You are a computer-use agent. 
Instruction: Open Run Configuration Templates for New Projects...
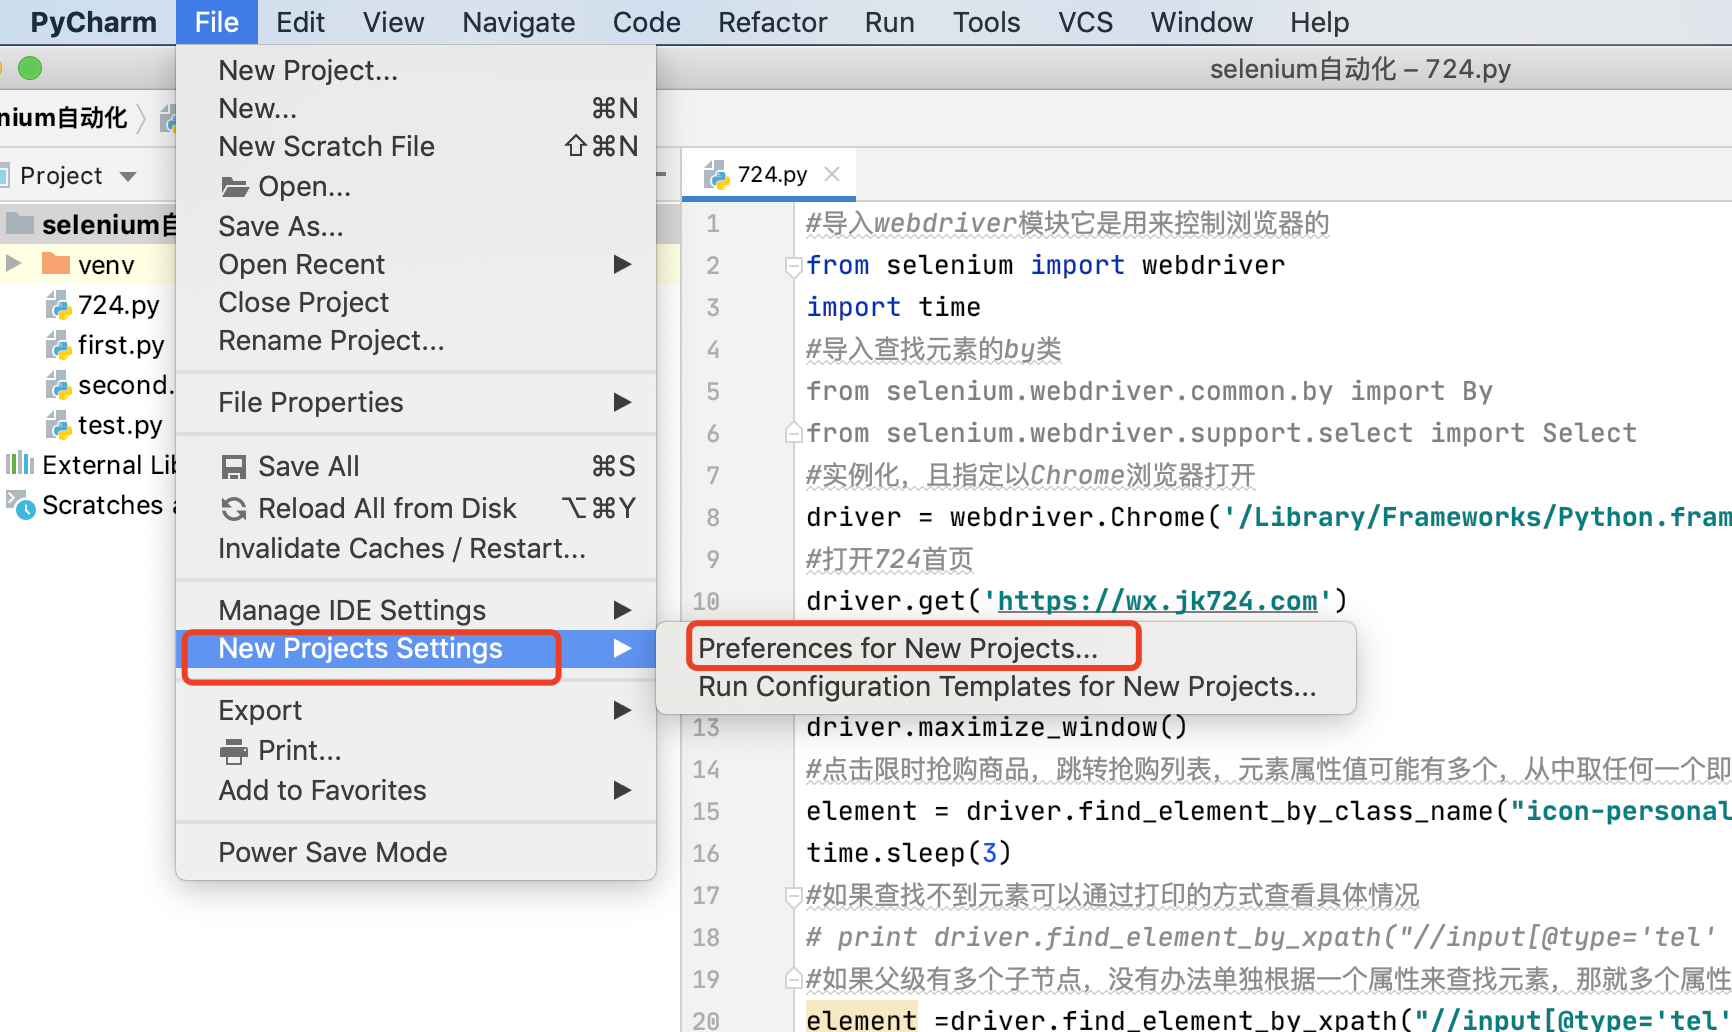1005,687
